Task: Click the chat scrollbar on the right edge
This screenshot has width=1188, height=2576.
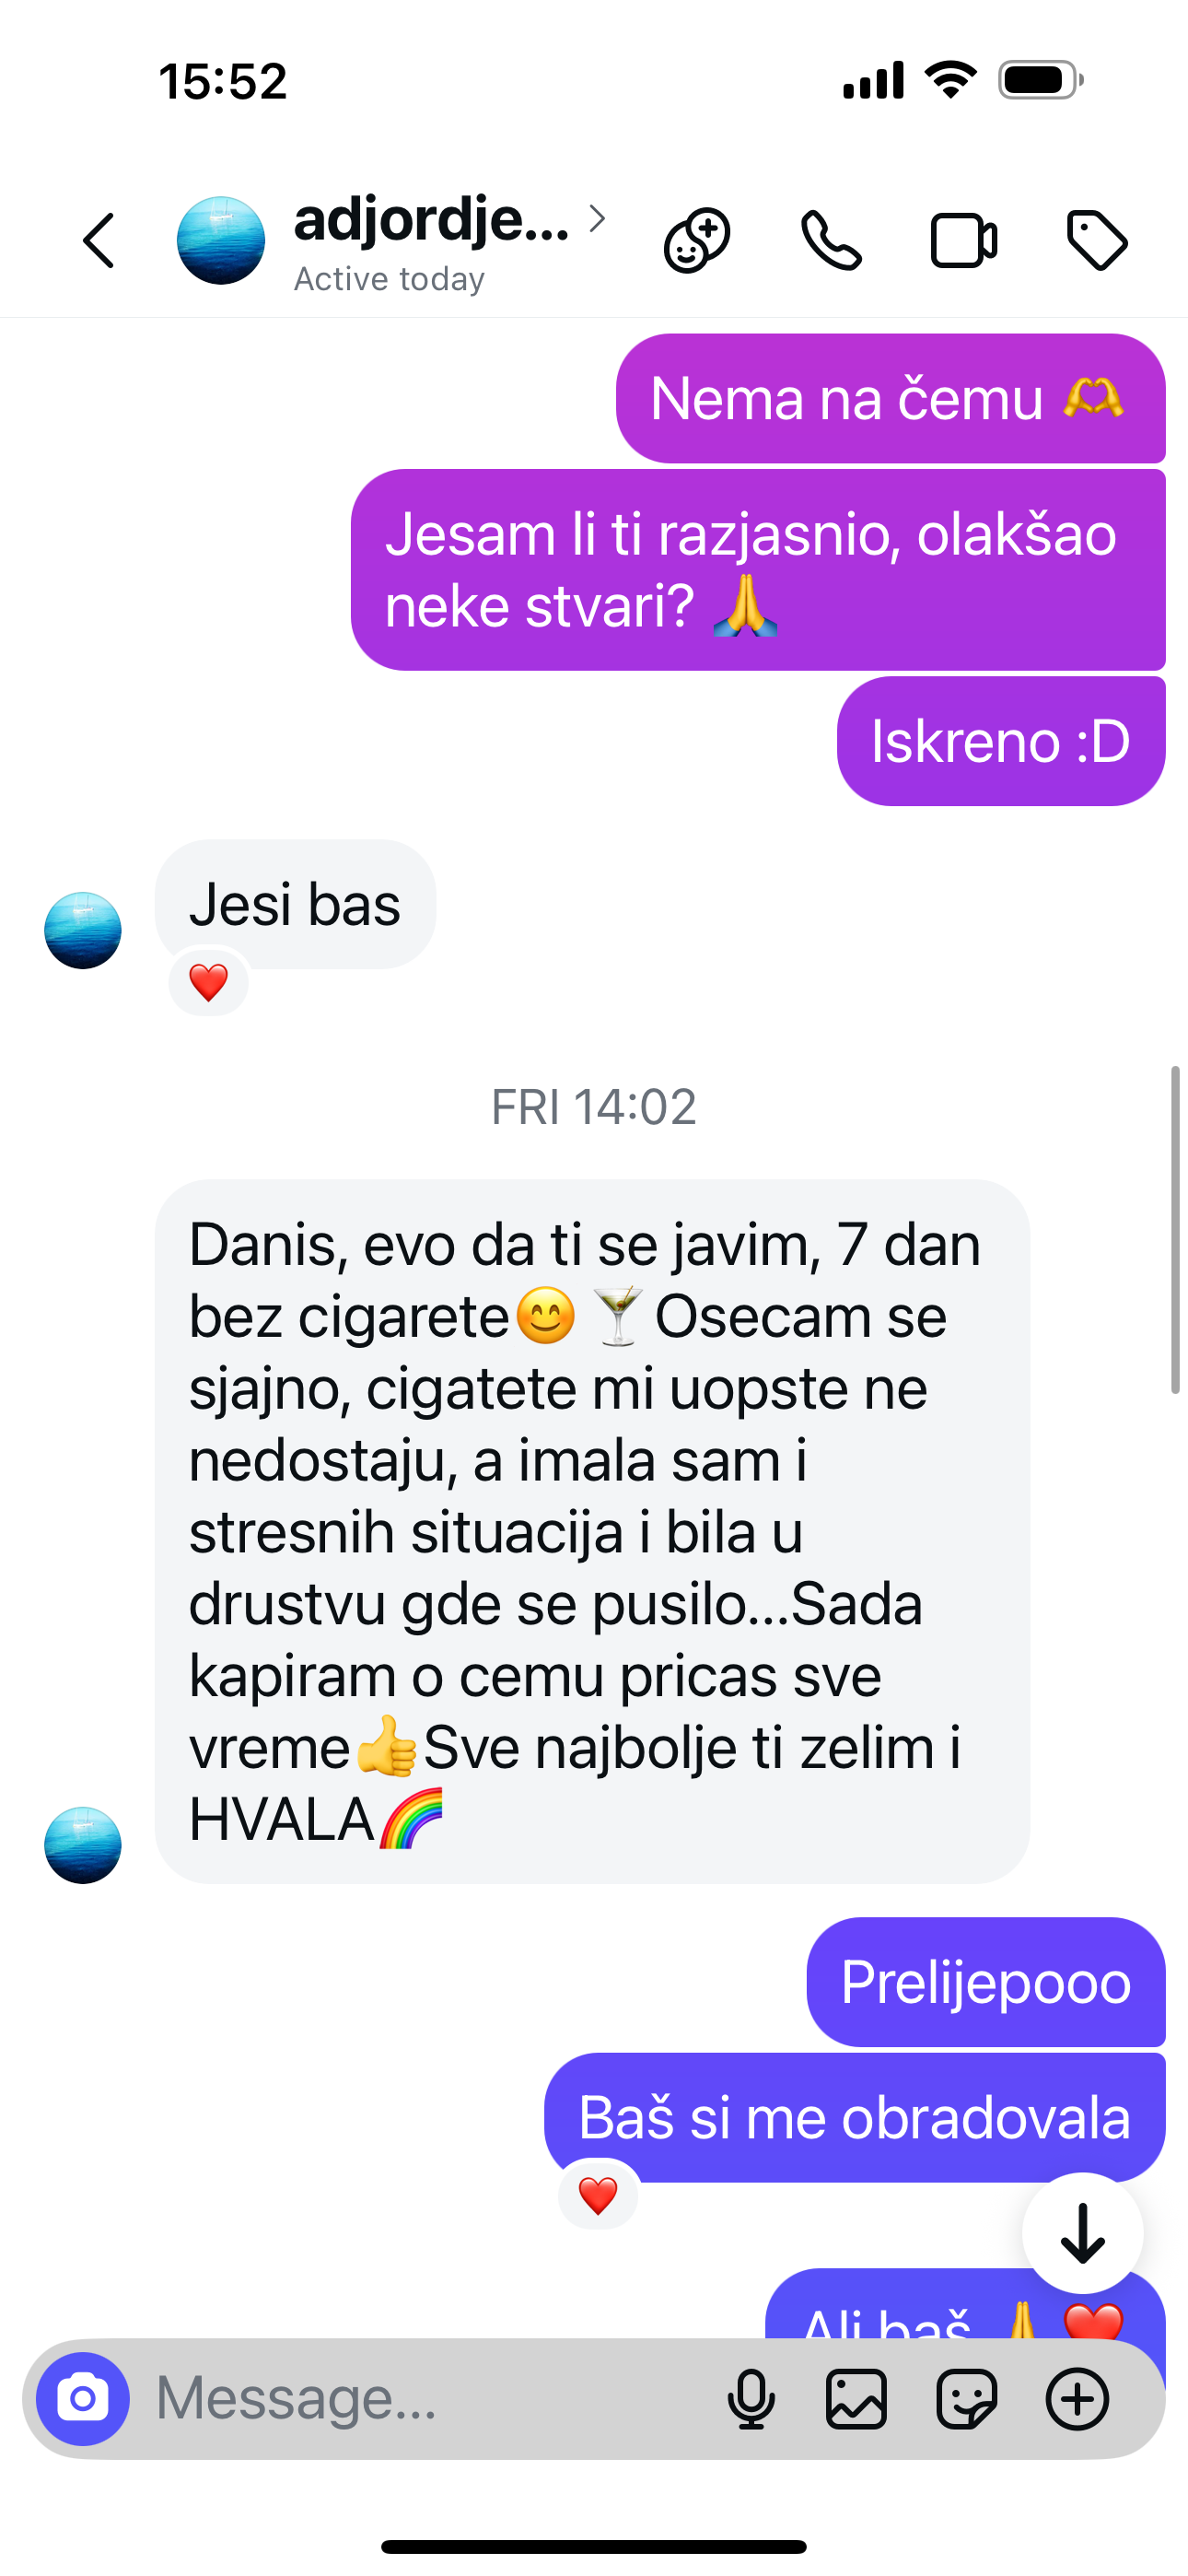Action: click(x=1176, y=1230)
